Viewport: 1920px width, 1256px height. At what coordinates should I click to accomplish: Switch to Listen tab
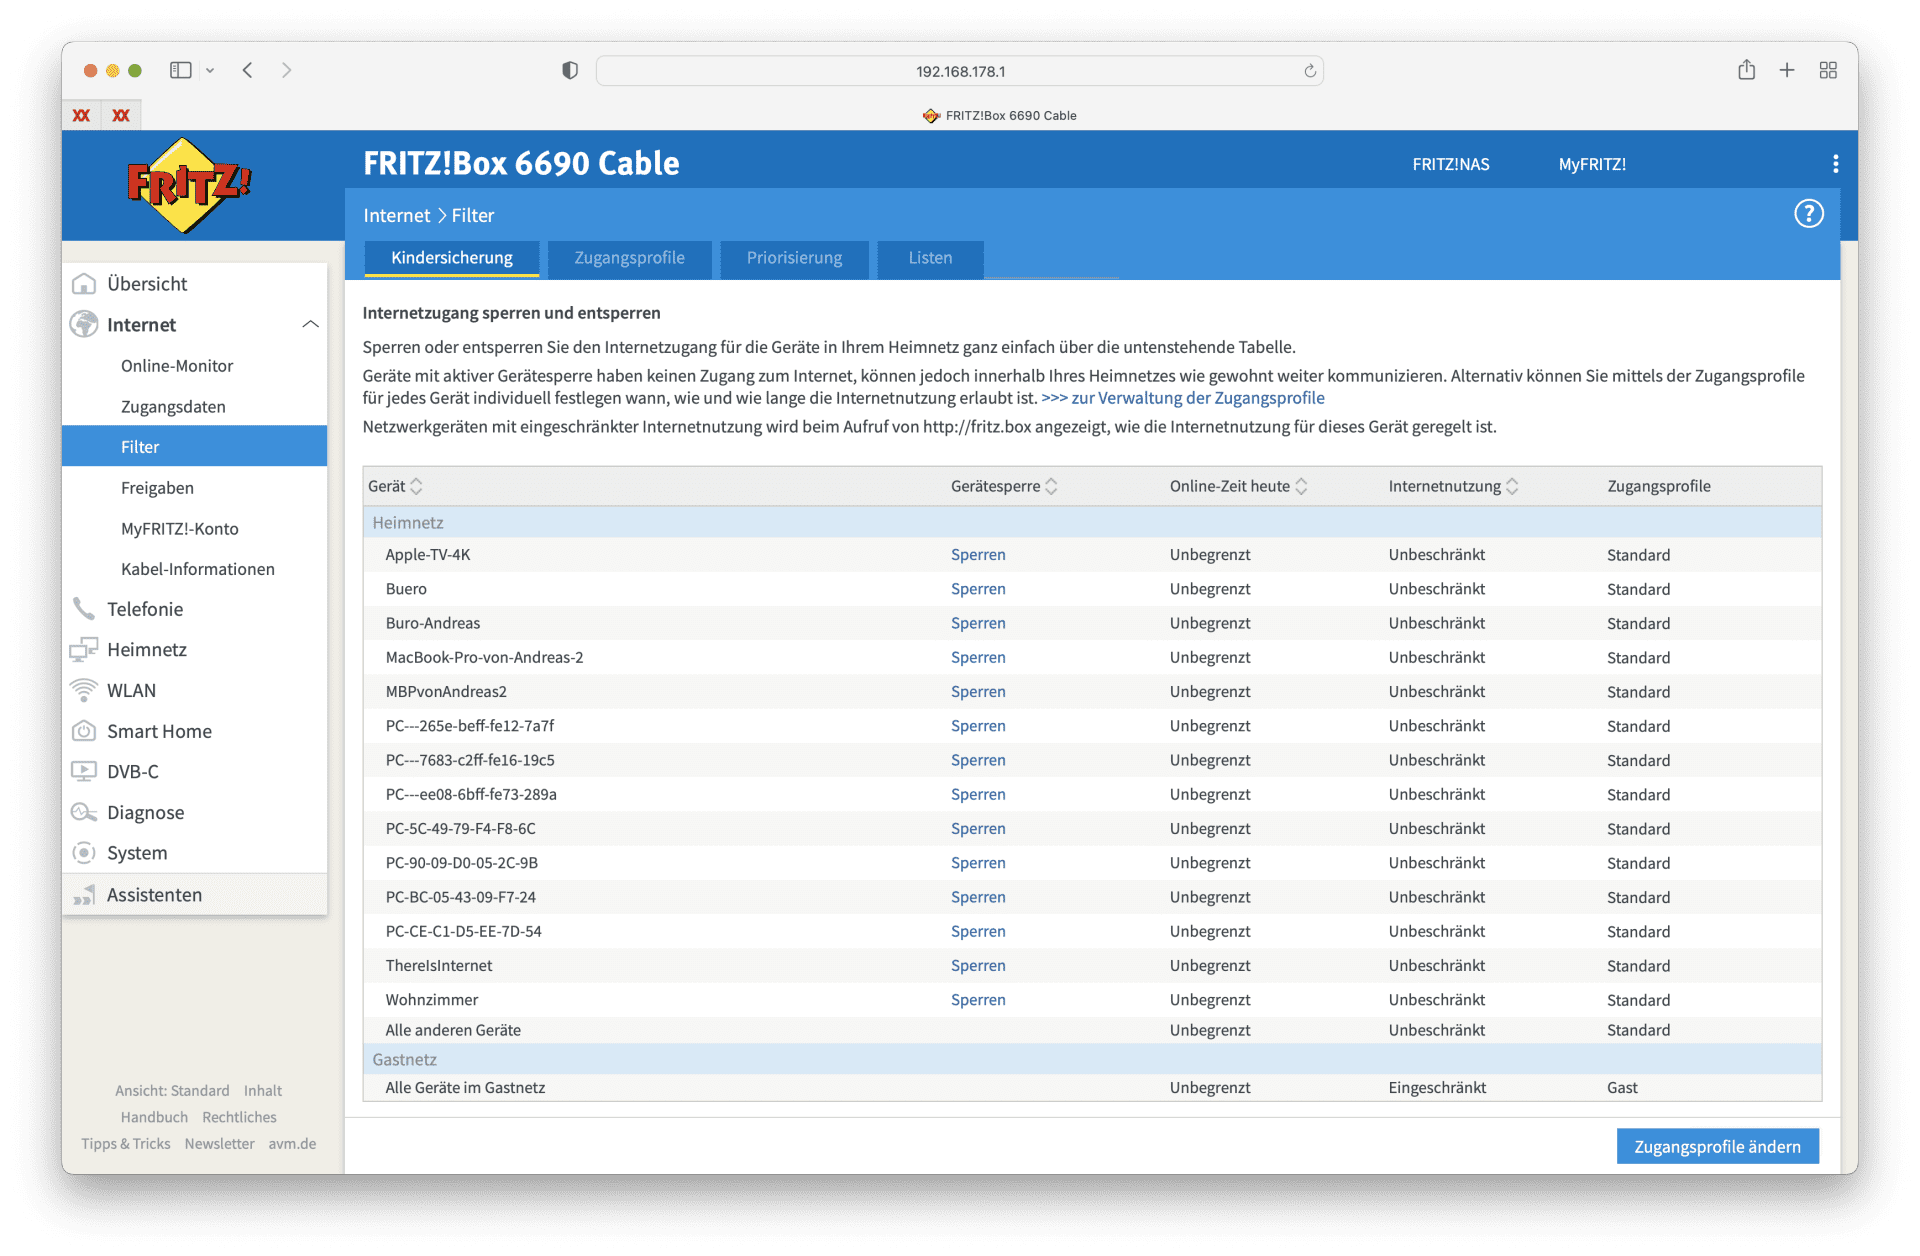coord(930,259)
